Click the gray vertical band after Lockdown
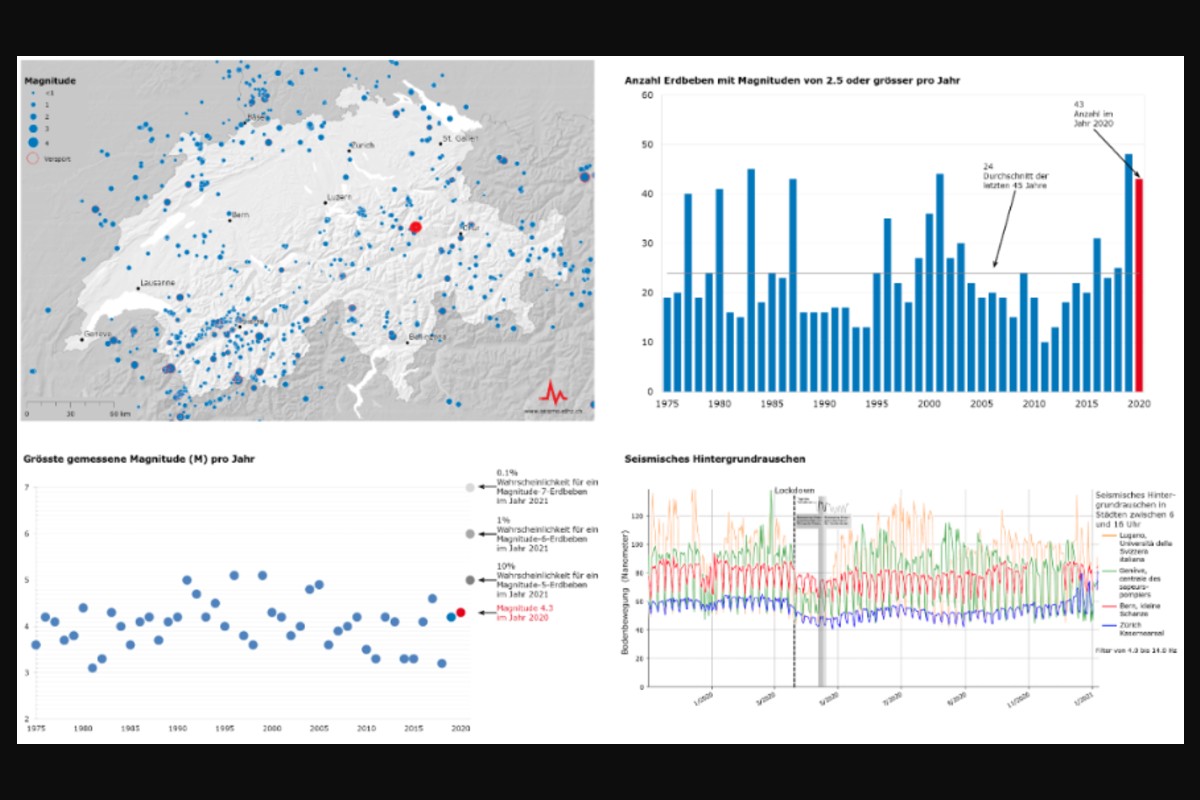The height and width of the screenshot is (800, 1200). (x=822, y=590)
